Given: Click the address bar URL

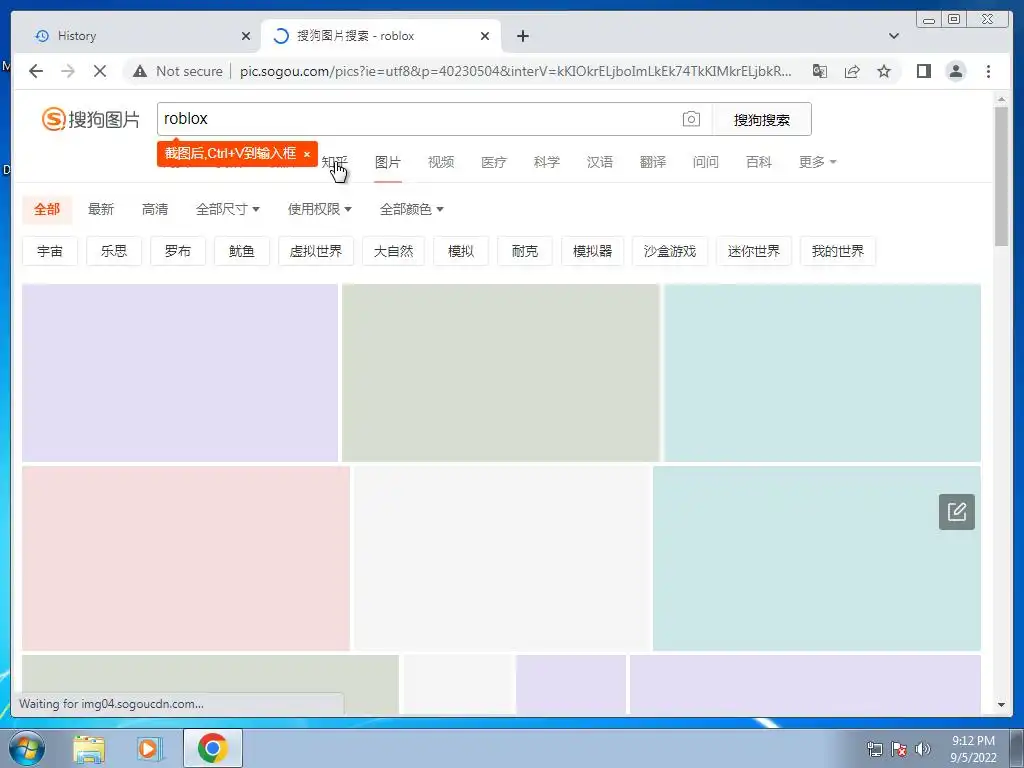Looking at the screenshot, I should (515, 71).
